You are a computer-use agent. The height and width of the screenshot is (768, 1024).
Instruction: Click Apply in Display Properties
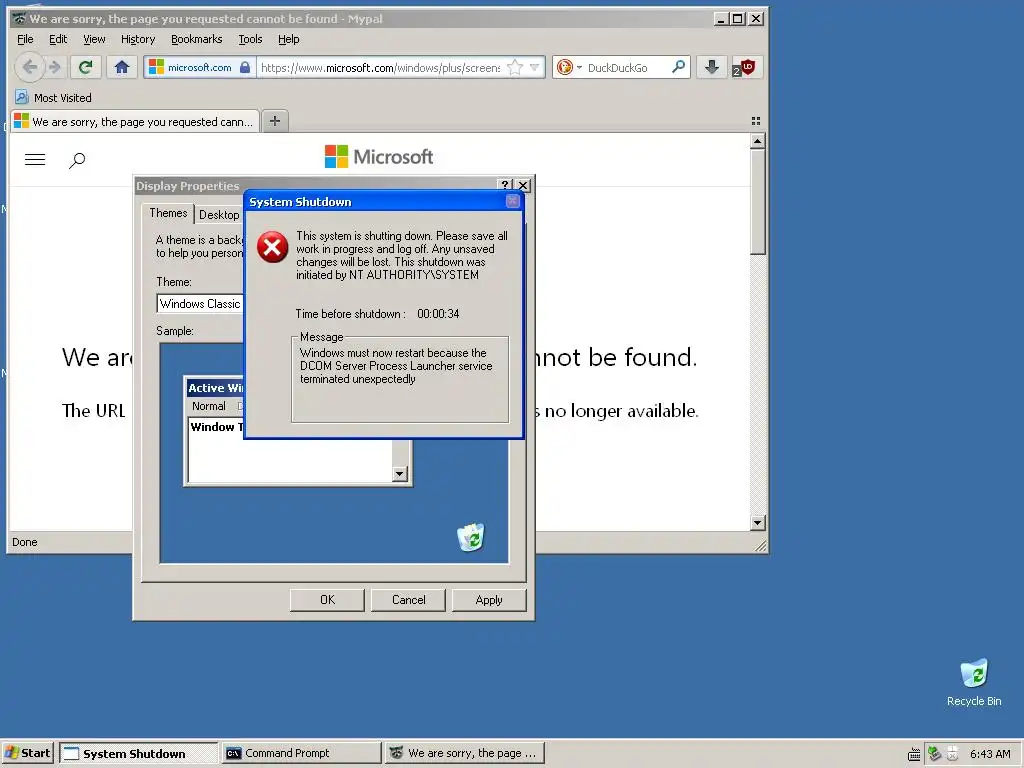coord(488,600)
